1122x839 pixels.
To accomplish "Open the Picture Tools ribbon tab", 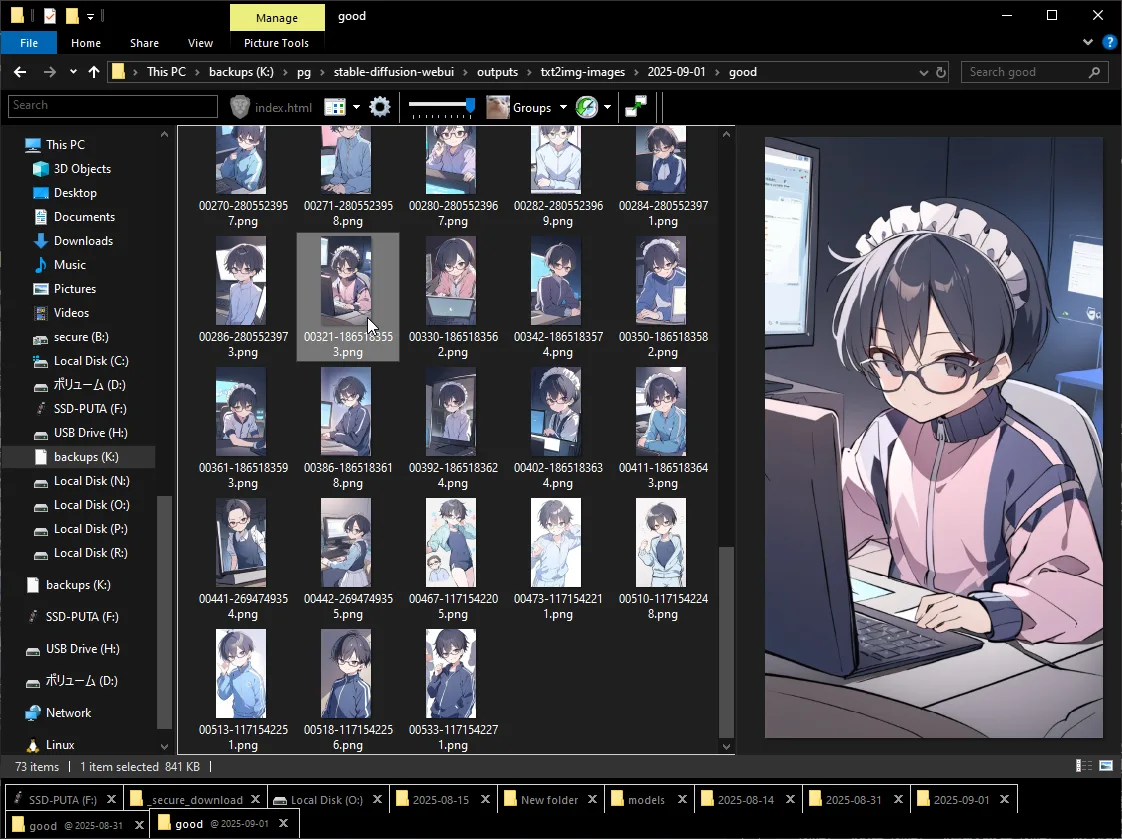I will 276,43.
